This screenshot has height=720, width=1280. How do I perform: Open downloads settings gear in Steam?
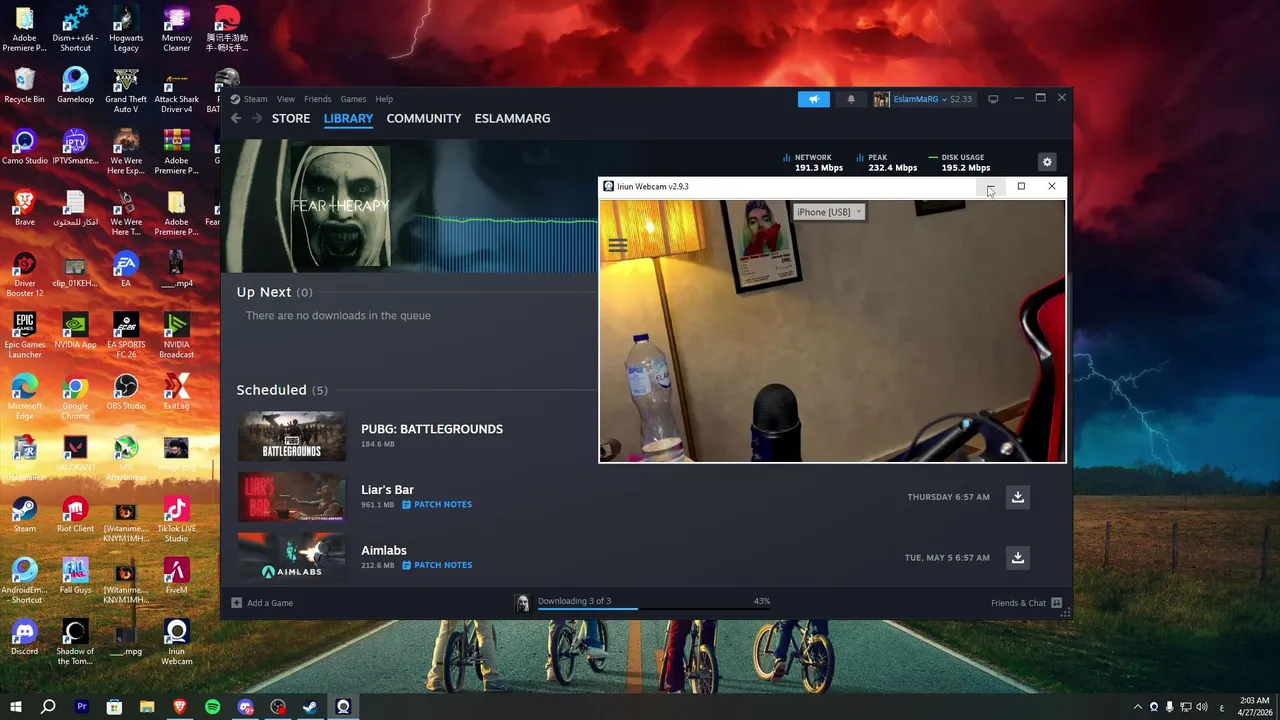pos(1047,162)
